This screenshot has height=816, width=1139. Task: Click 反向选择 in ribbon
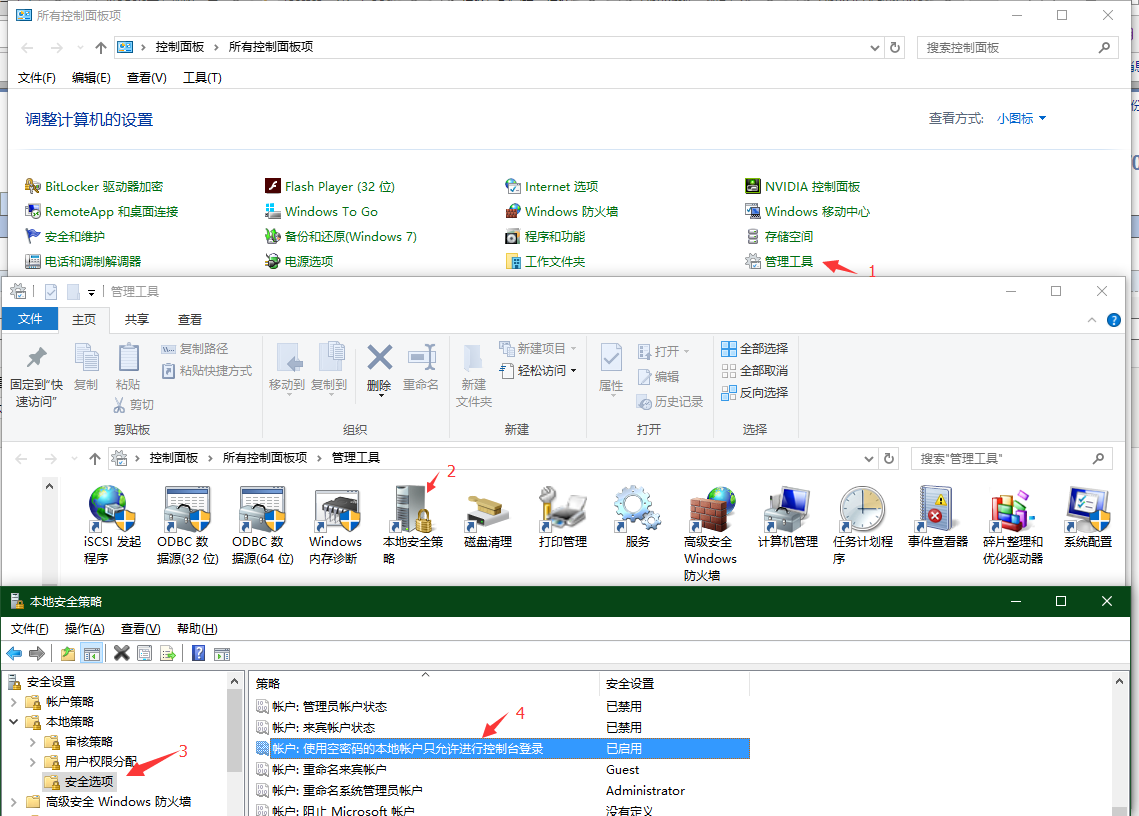click(755, 392)
